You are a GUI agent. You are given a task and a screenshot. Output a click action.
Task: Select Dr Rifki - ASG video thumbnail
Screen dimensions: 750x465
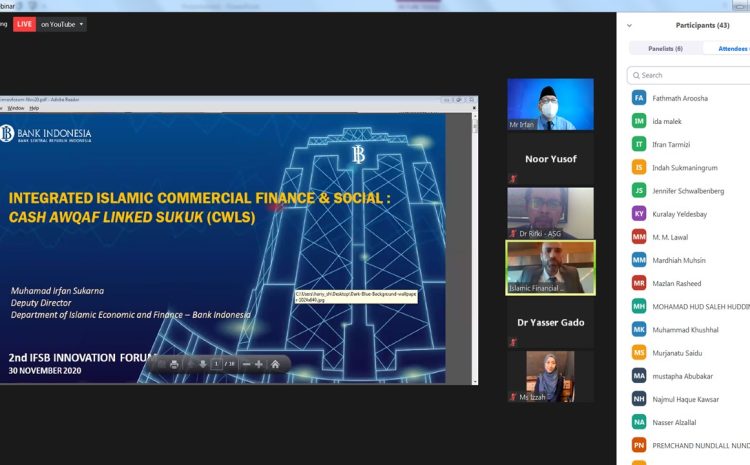click(x=551, y=213)
